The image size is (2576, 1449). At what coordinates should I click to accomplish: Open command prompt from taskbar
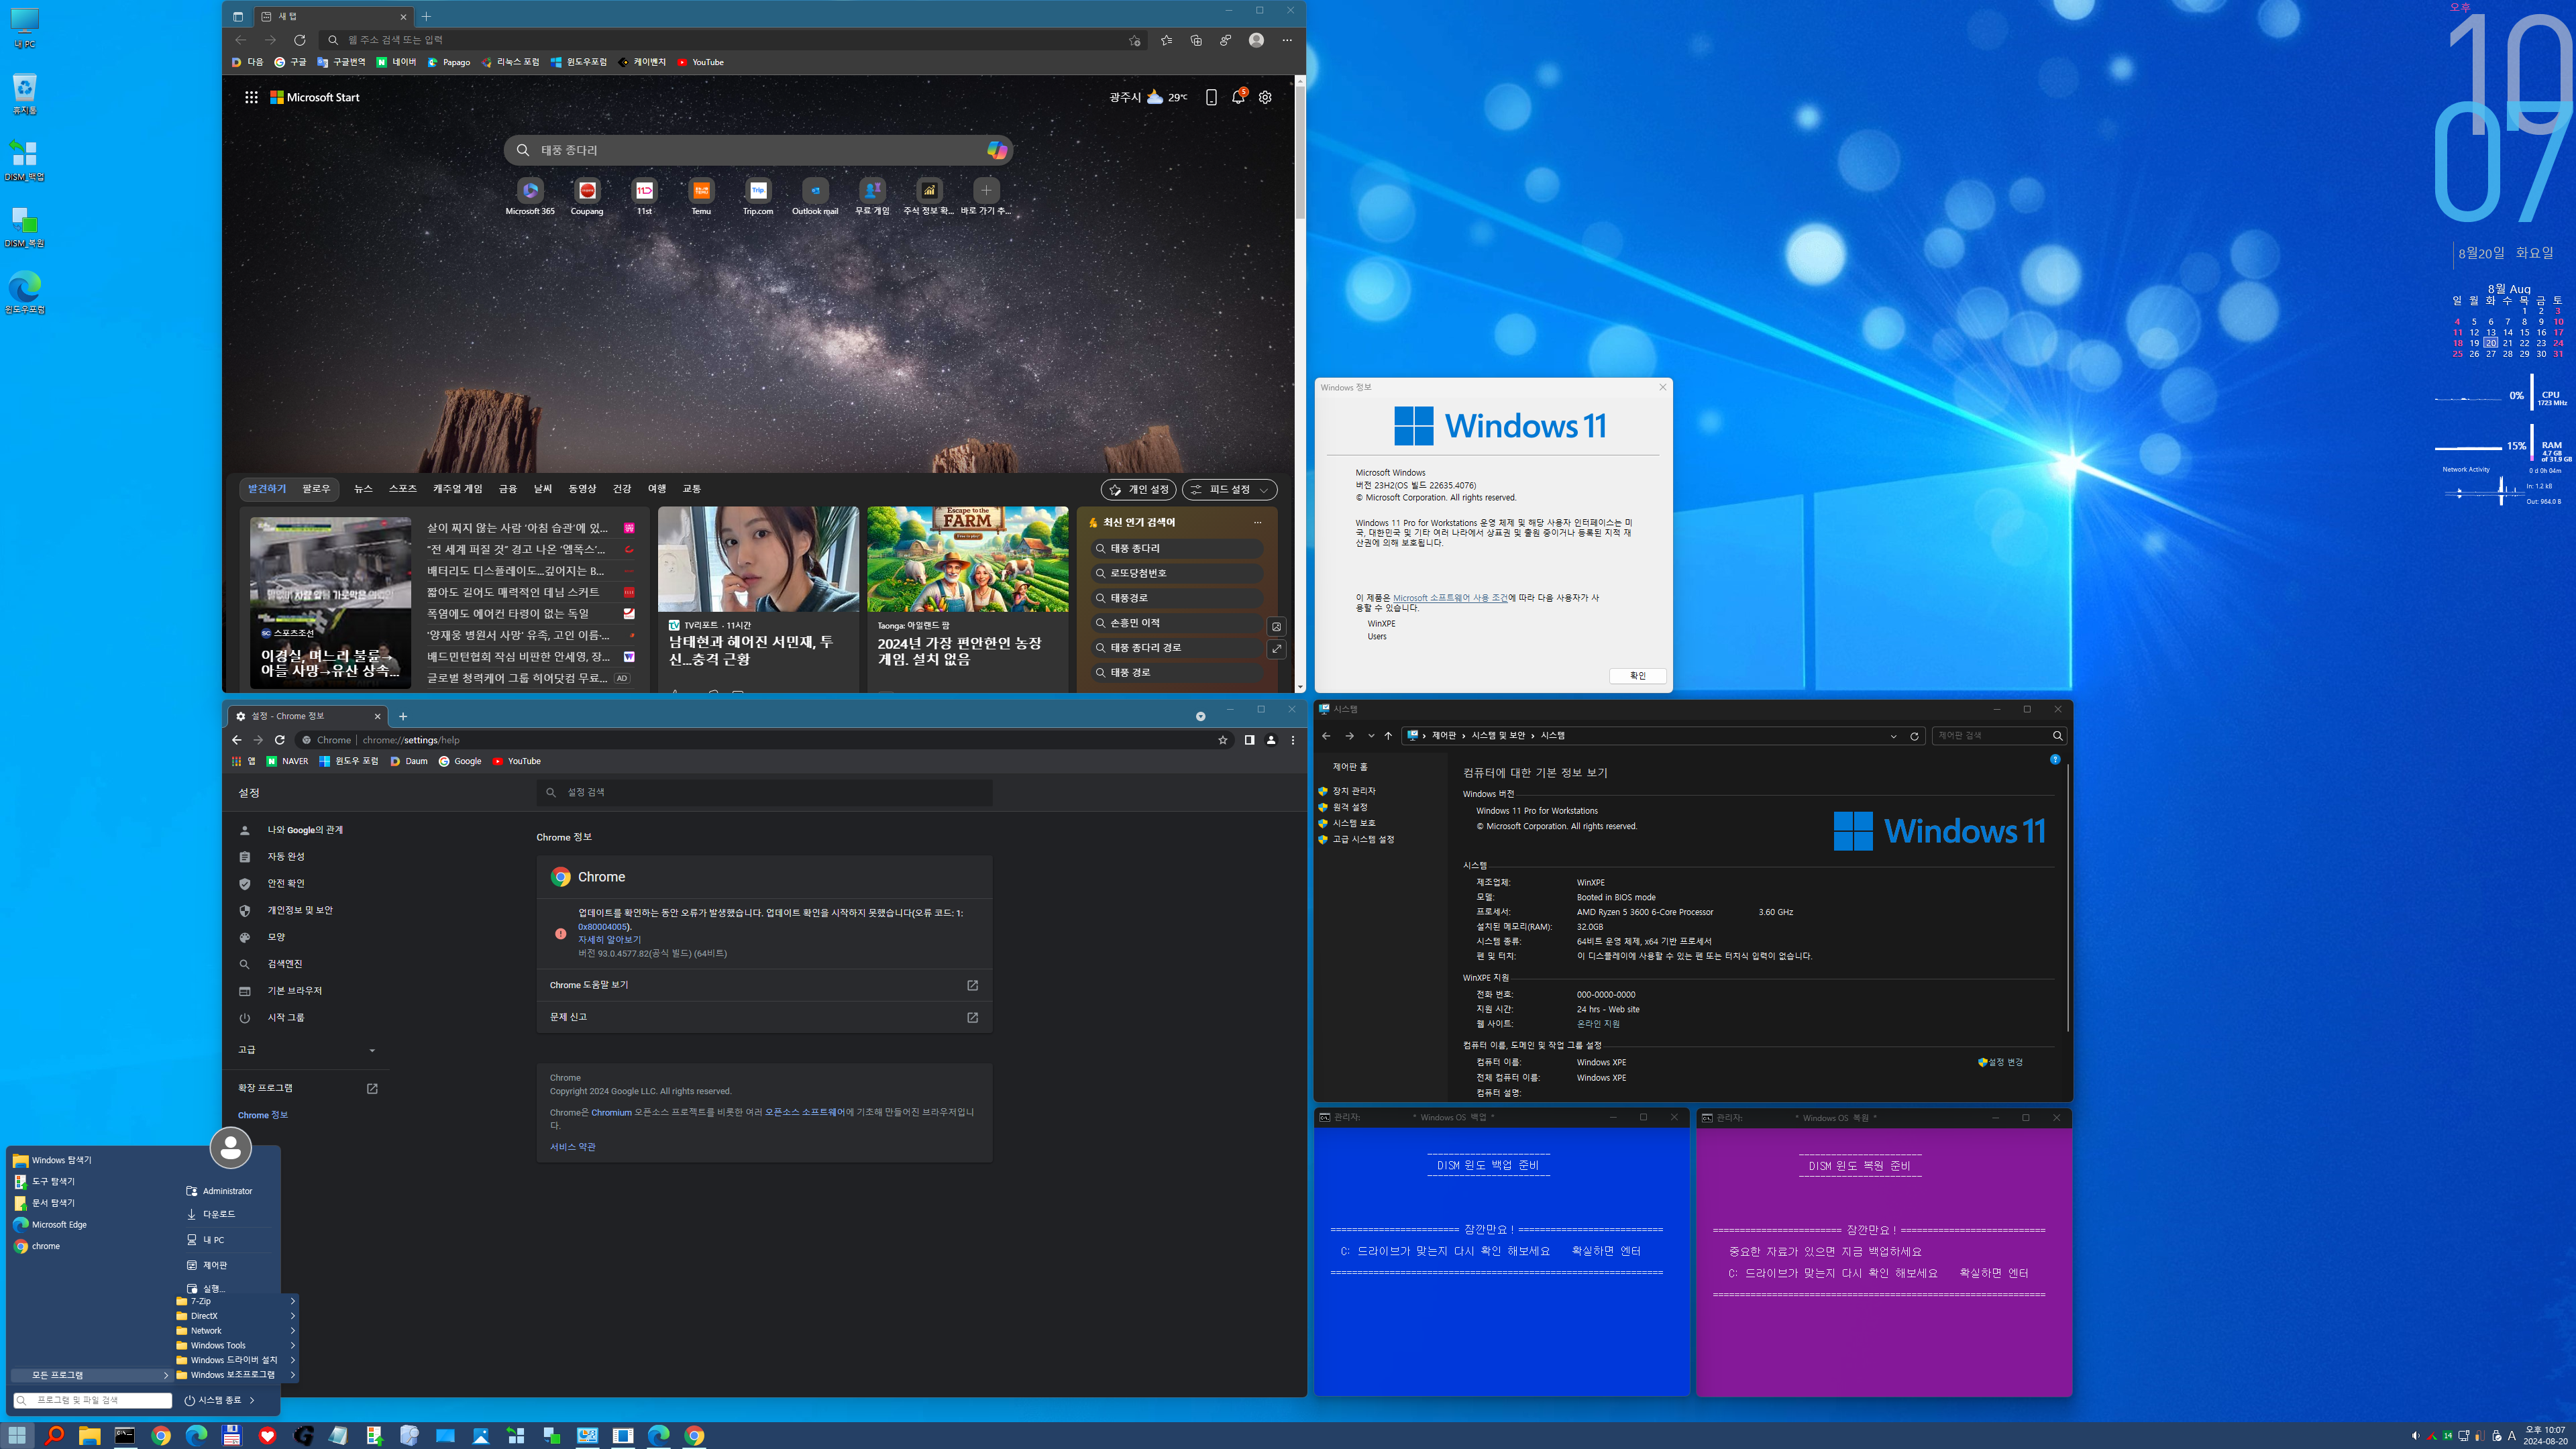click(125, 1436)
